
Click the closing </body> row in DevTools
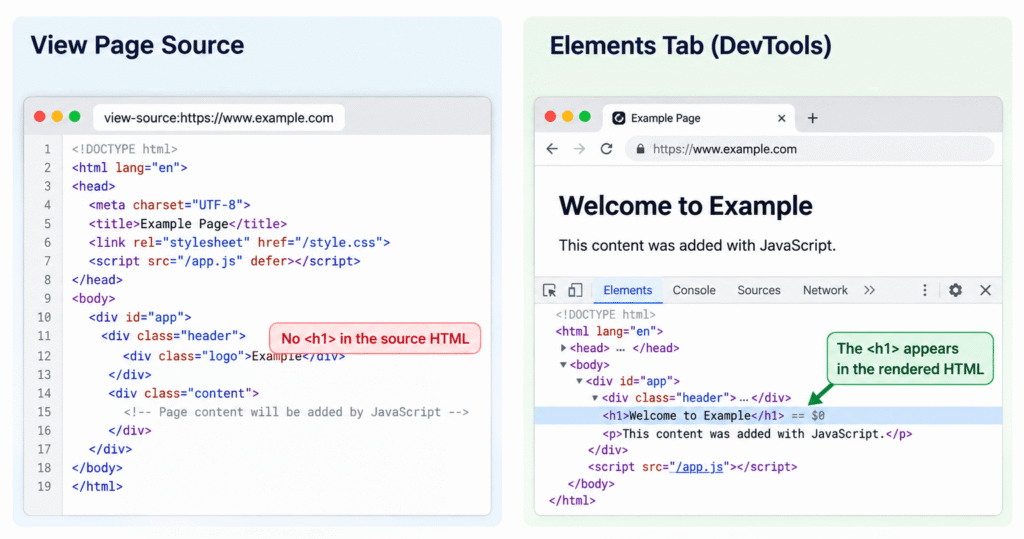[591, 483]
